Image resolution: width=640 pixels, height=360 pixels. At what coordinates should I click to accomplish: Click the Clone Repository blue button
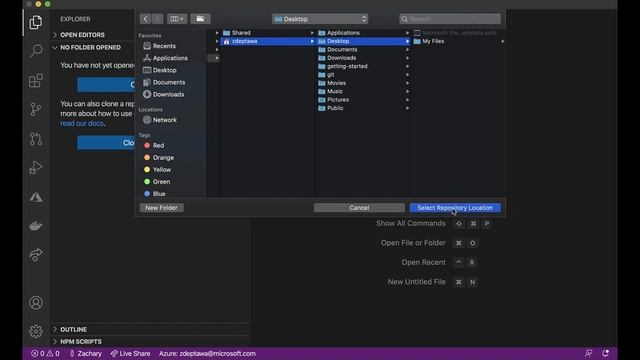pos(106,142)
